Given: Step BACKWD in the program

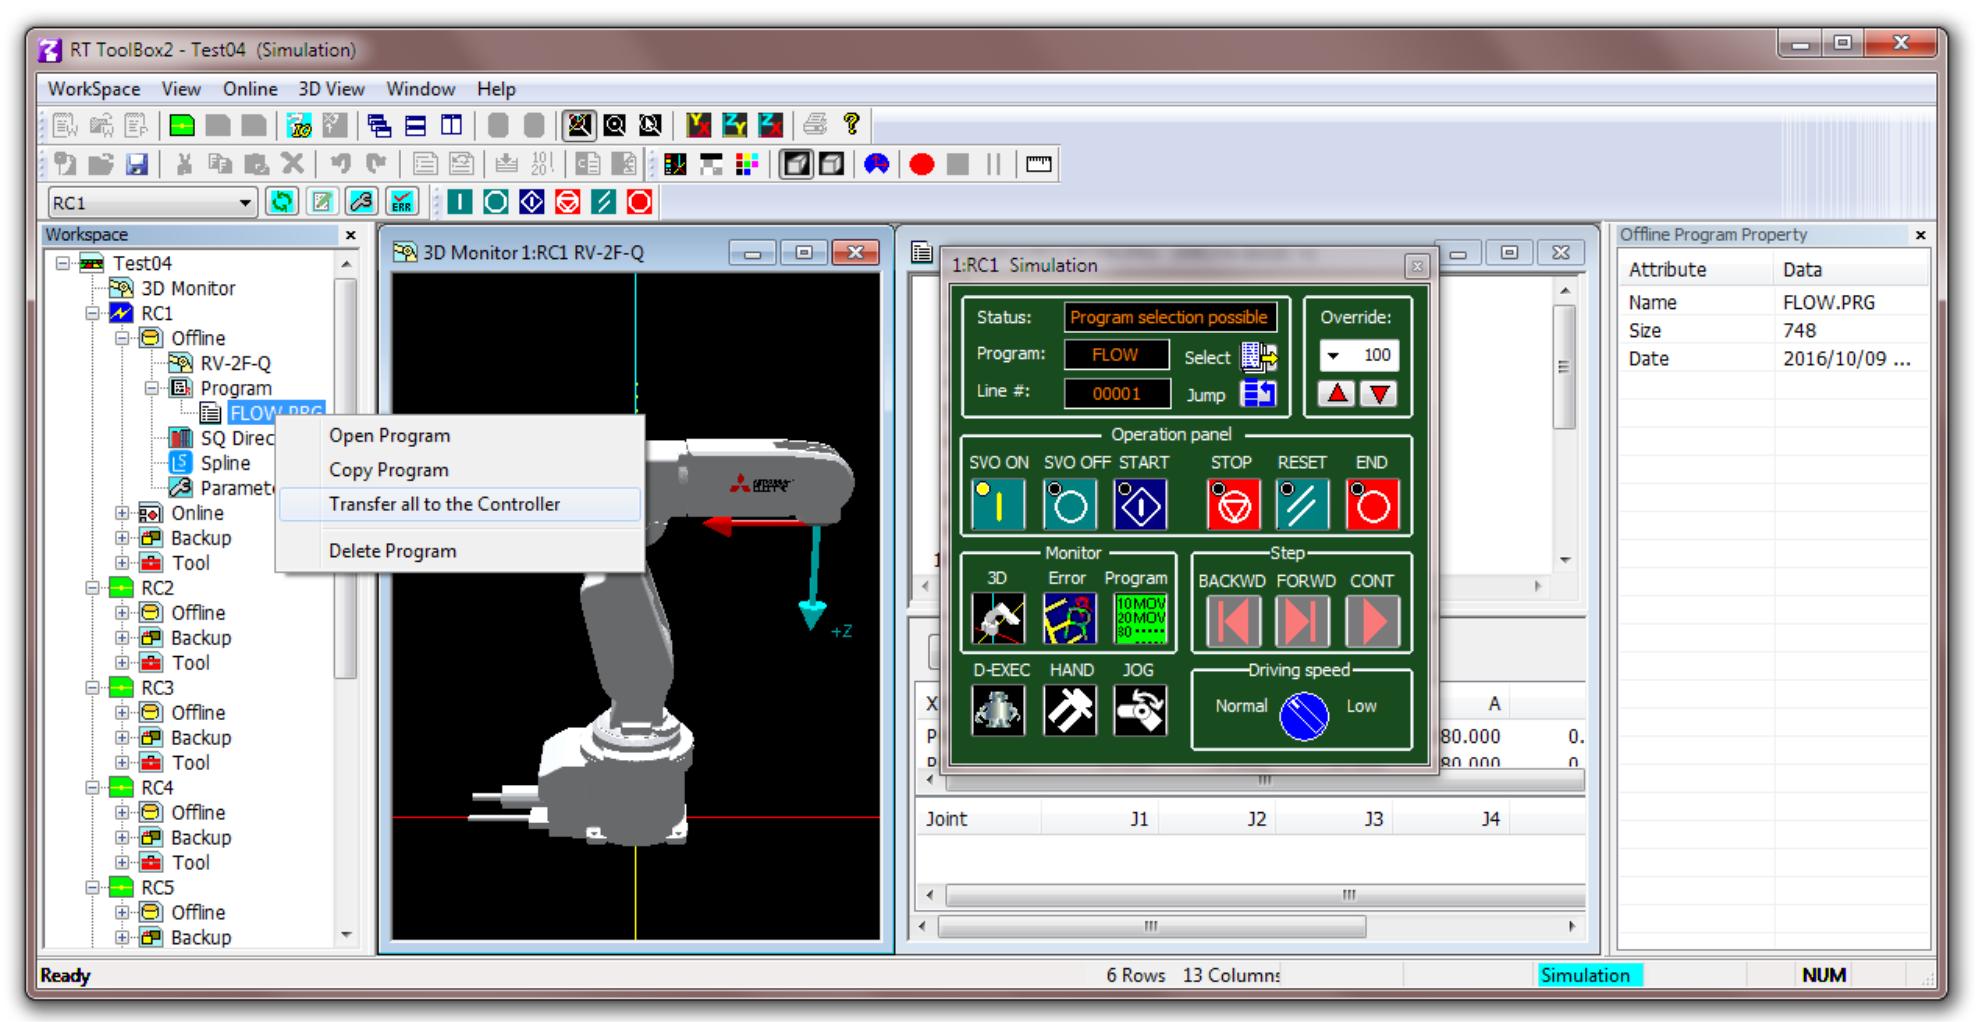Looking at the screenshot, I should [1233, 621].
